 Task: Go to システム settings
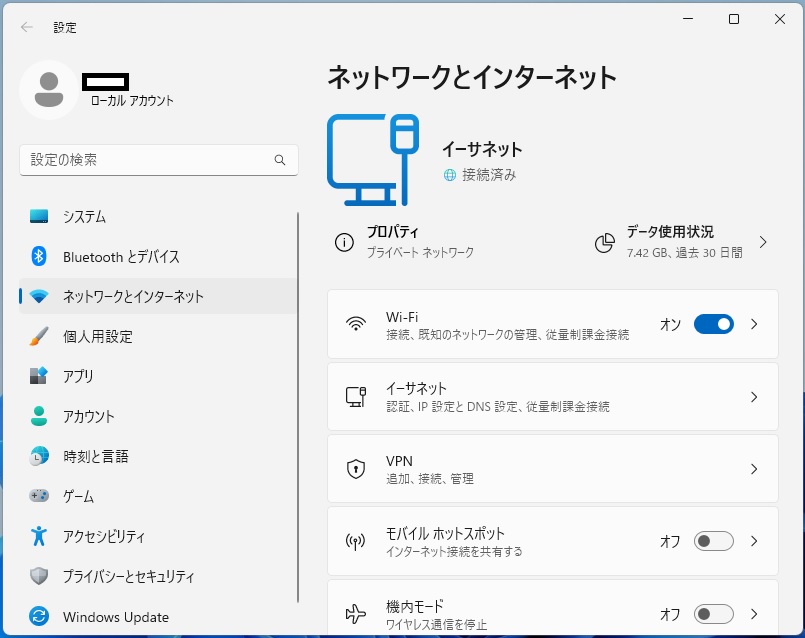pyautogui.click(x=158, y=216)
